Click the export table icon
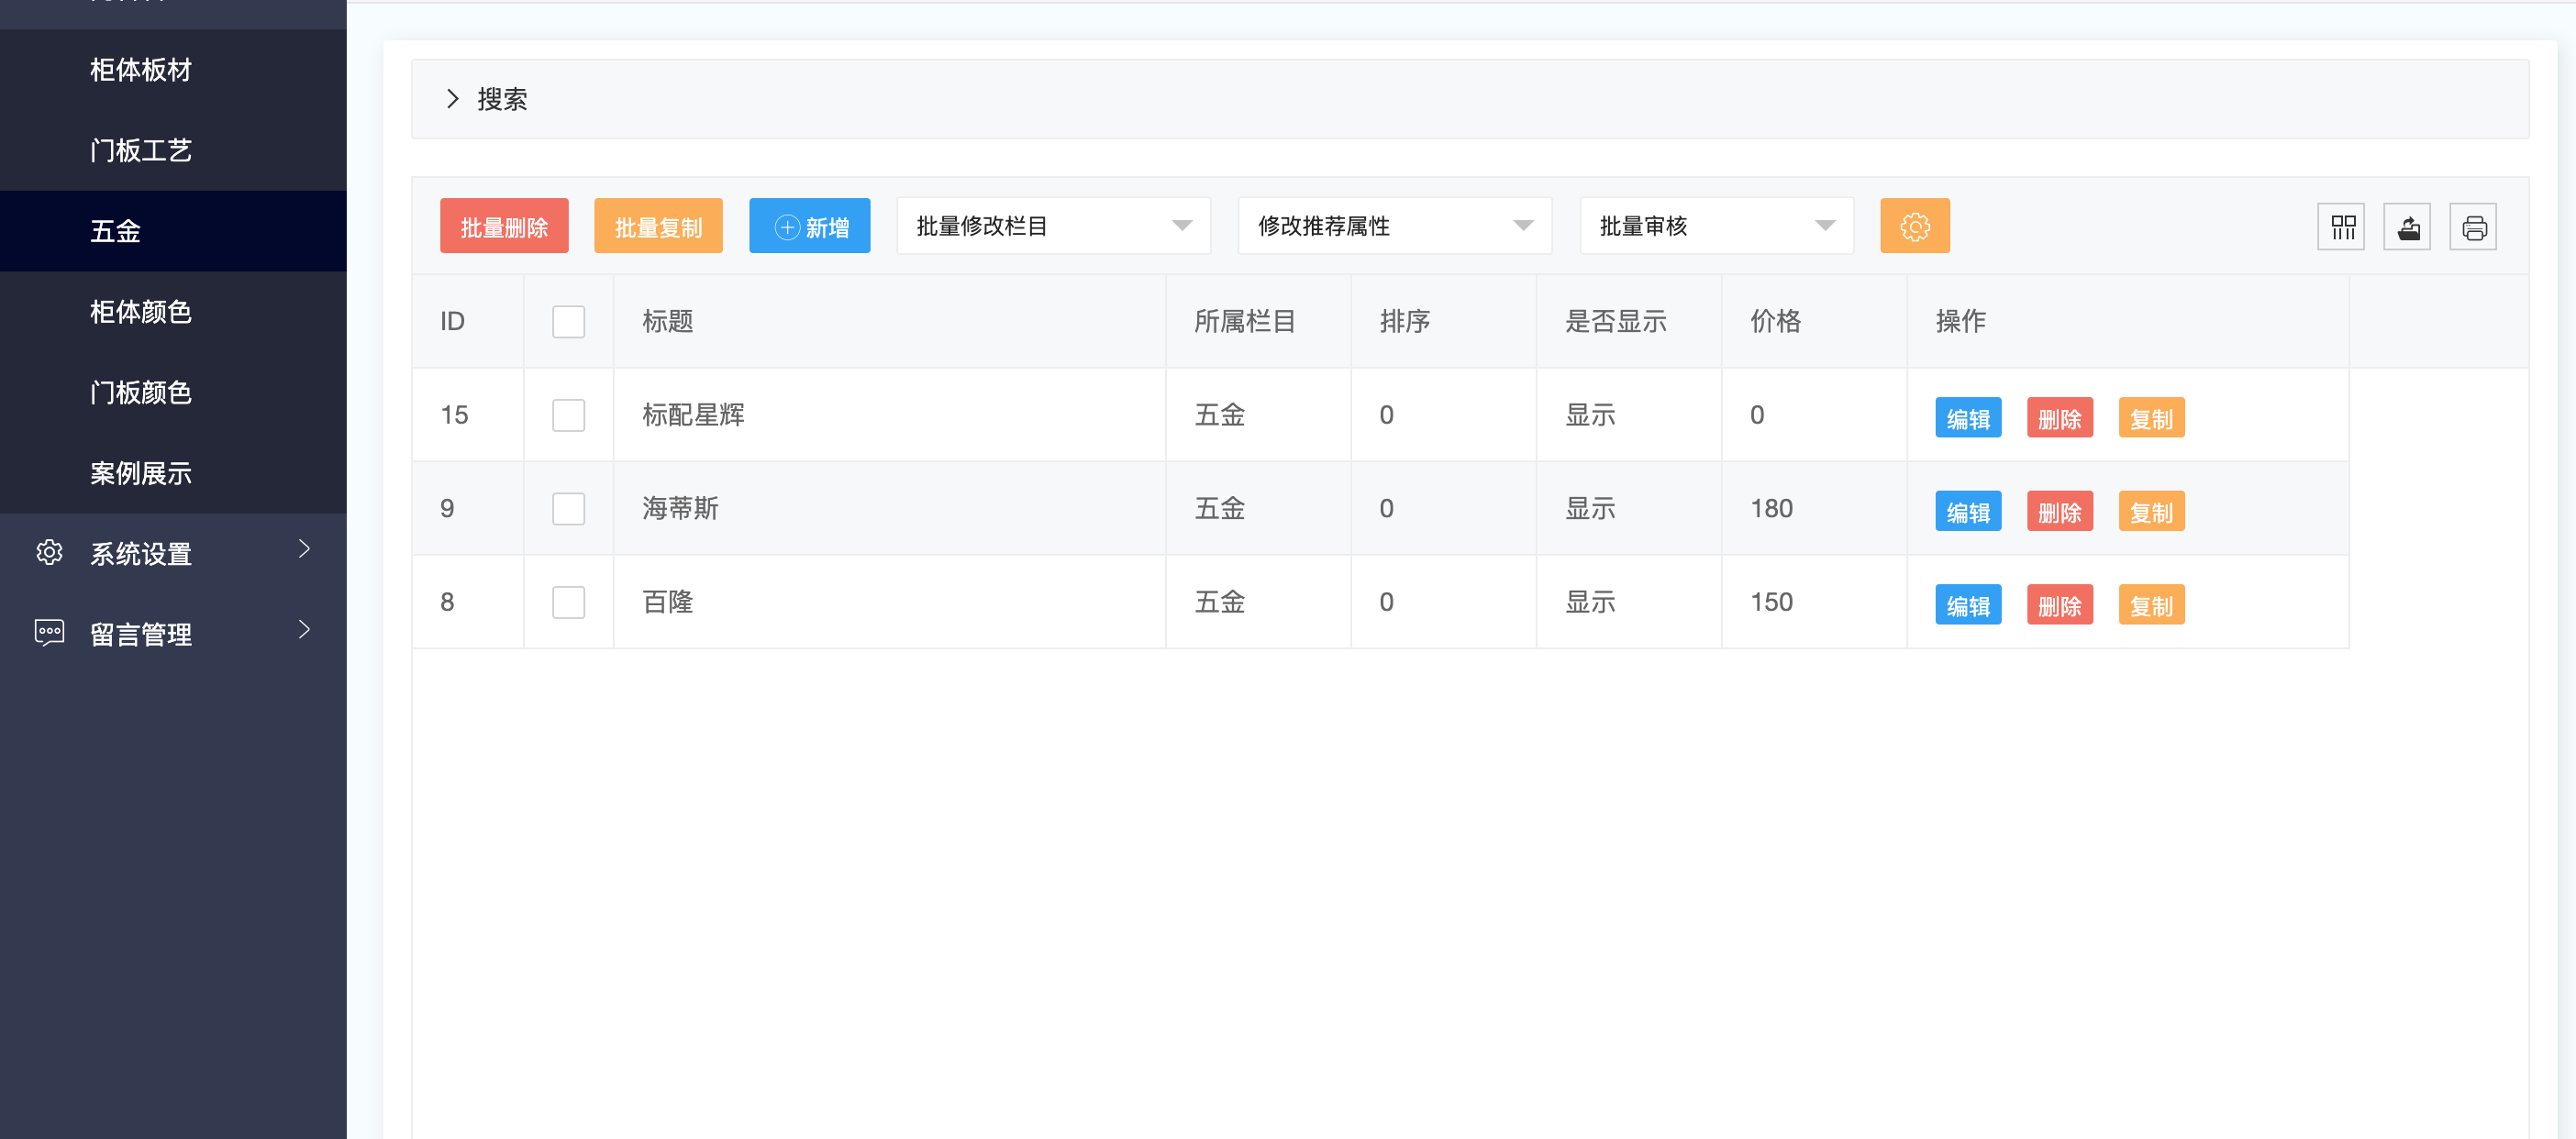Viewport: 2576px width, 1139px height. click(x=2407, y=227)
